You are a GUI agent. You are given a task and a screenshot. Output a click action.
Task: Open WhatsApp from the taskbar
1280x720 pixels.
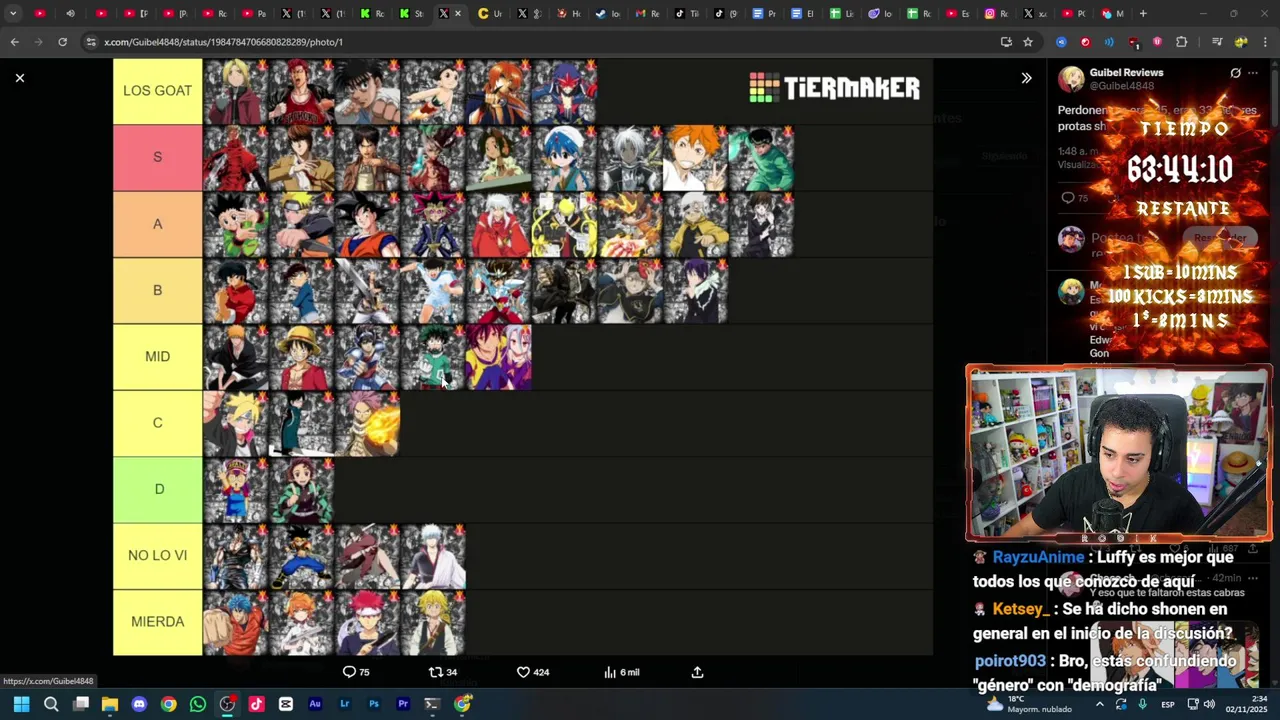point(198,704)
